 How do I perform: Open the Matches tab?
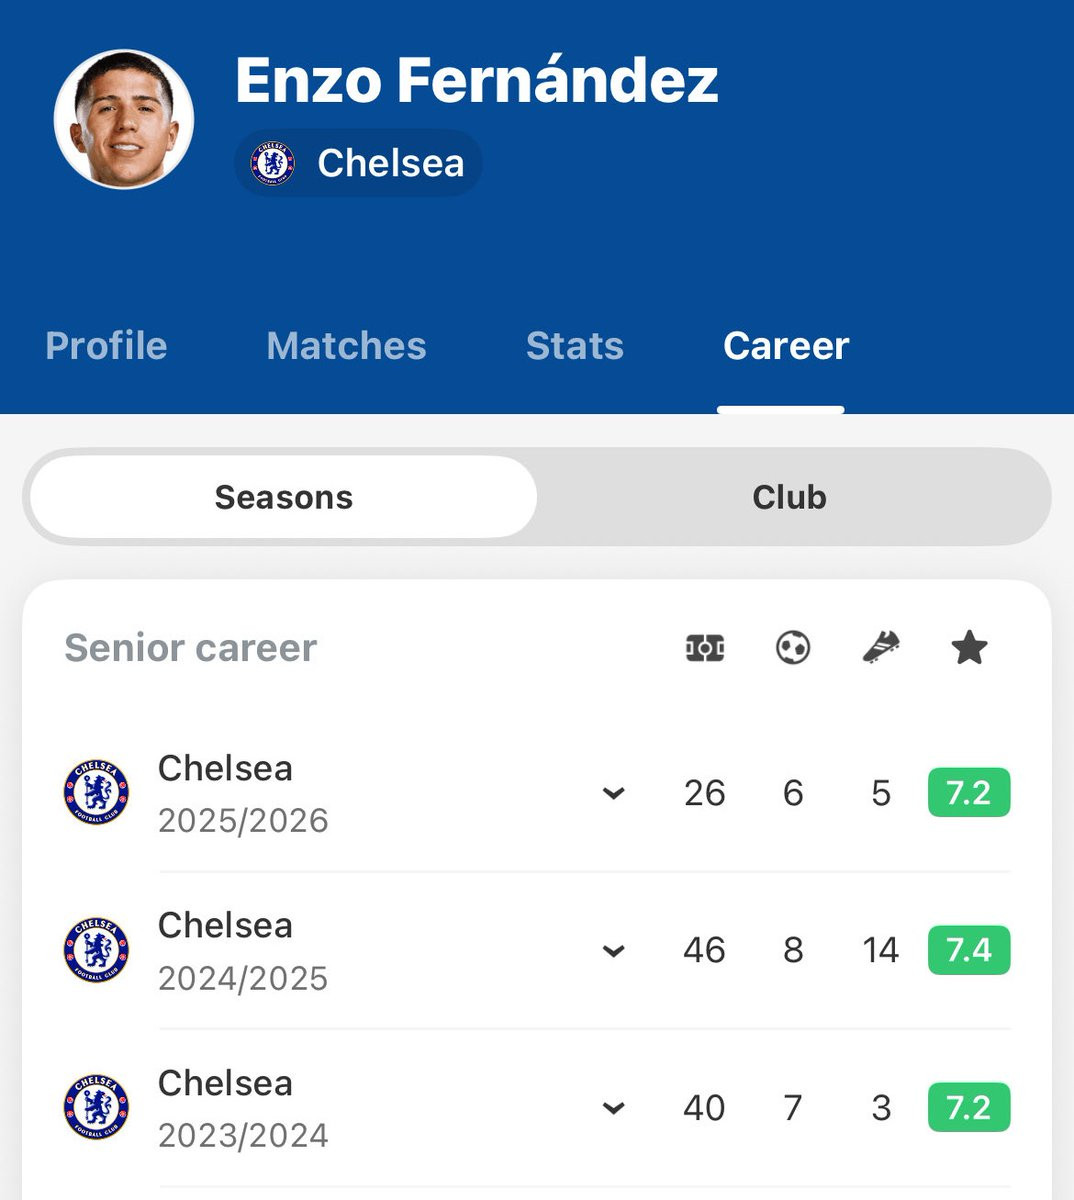(346, 346)
